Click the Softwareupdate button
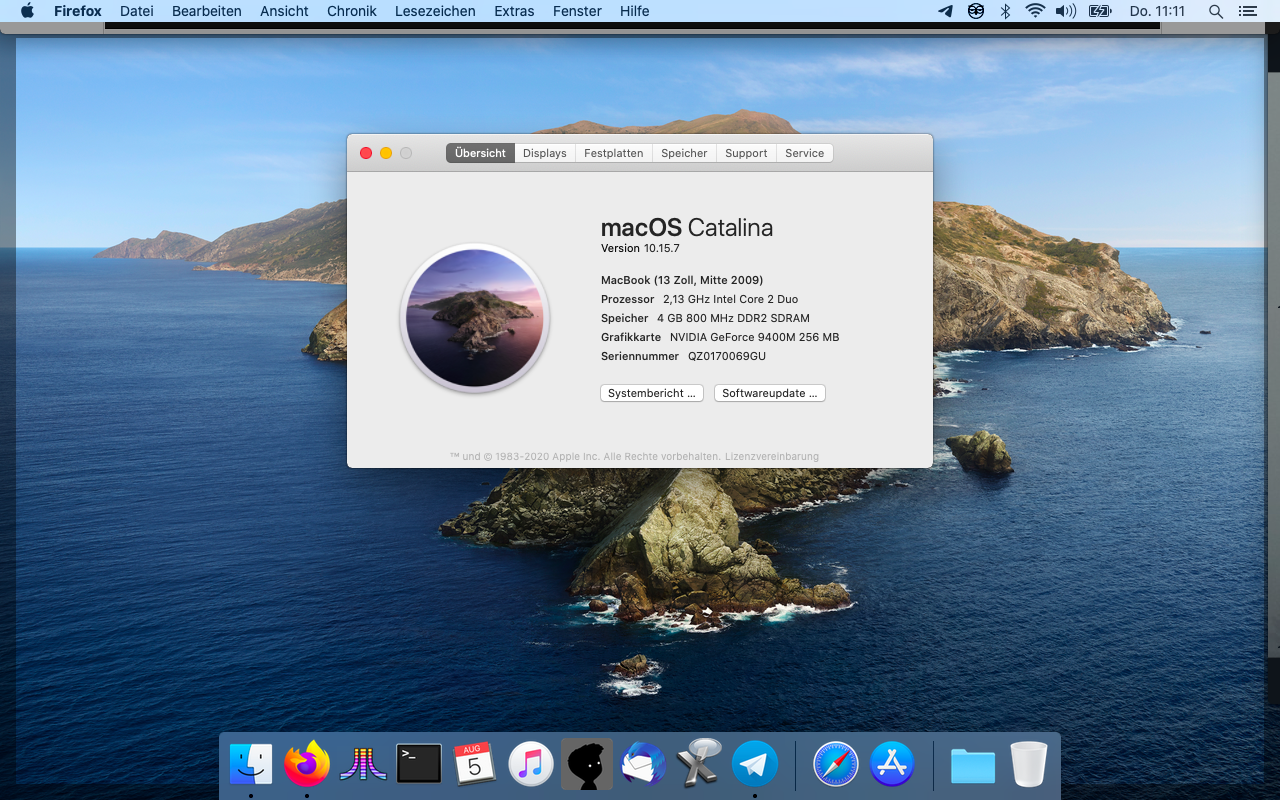 (769, 393)
